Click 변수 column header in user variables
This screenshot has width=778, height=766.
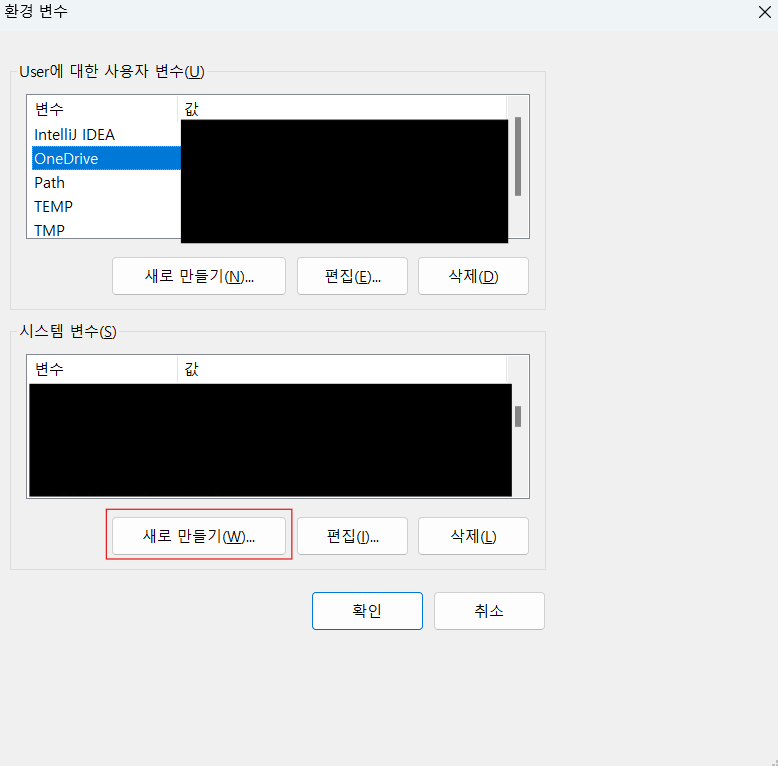[x=102, y=109]
